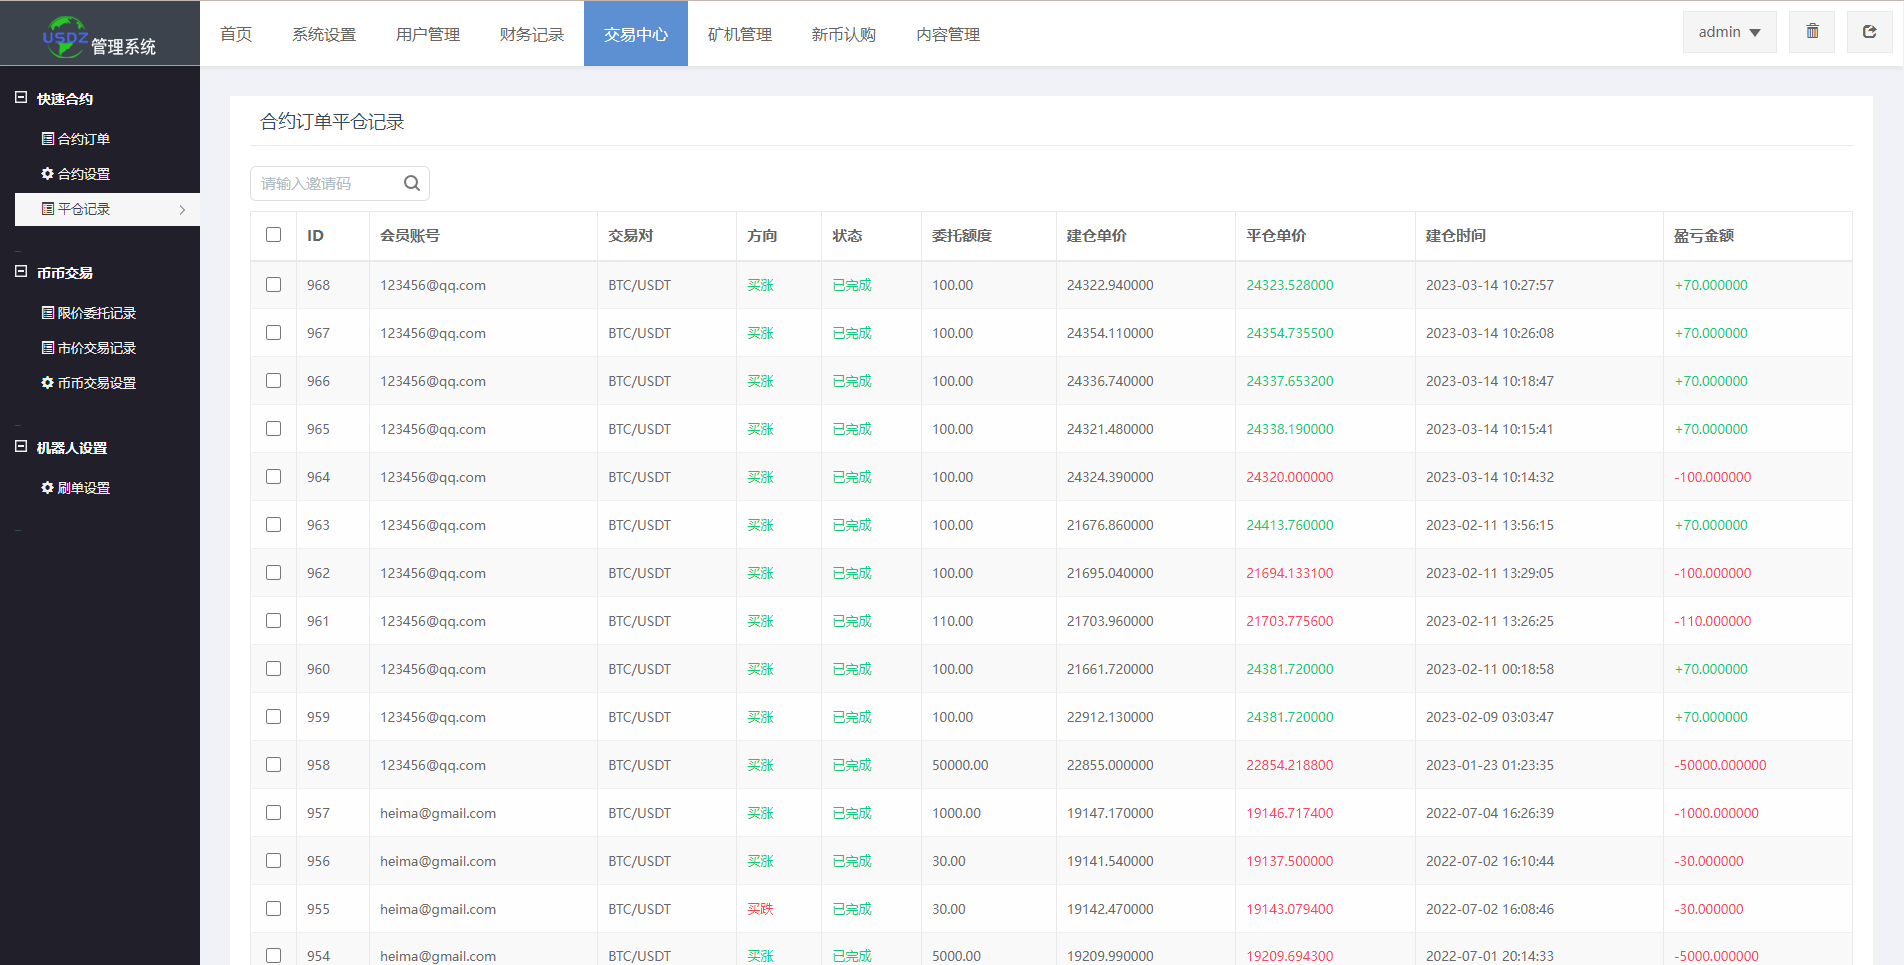This screenshot has width=1904, height=965.
Task: Click the 合约设置 gear icon
Action: (x=47, y=174)
